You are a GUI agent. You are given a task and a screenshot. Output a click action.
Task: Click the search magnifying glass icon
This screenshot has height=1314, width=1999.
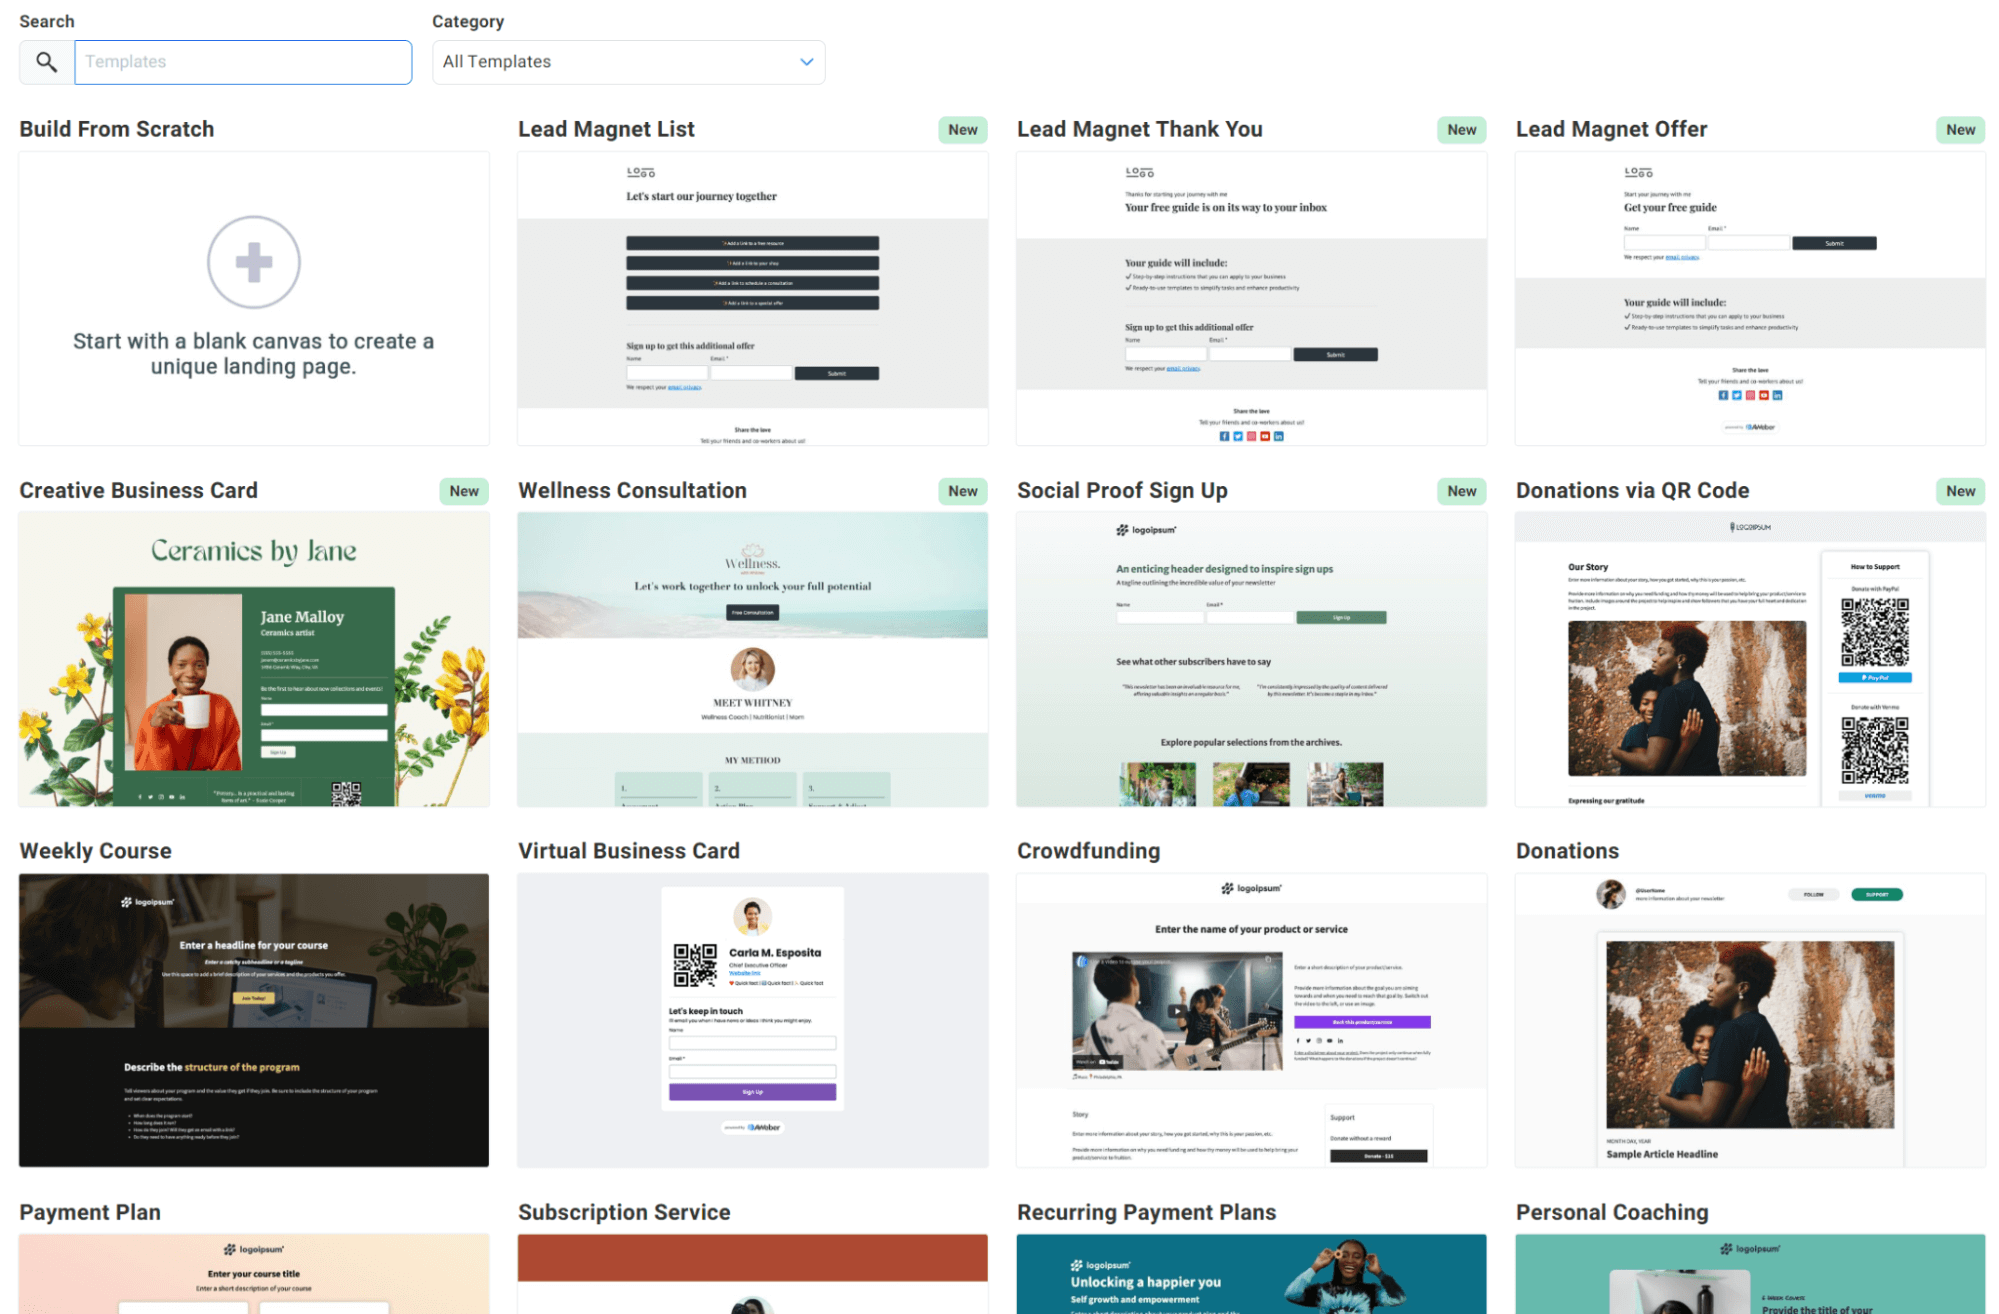click(x=45, y=61)
